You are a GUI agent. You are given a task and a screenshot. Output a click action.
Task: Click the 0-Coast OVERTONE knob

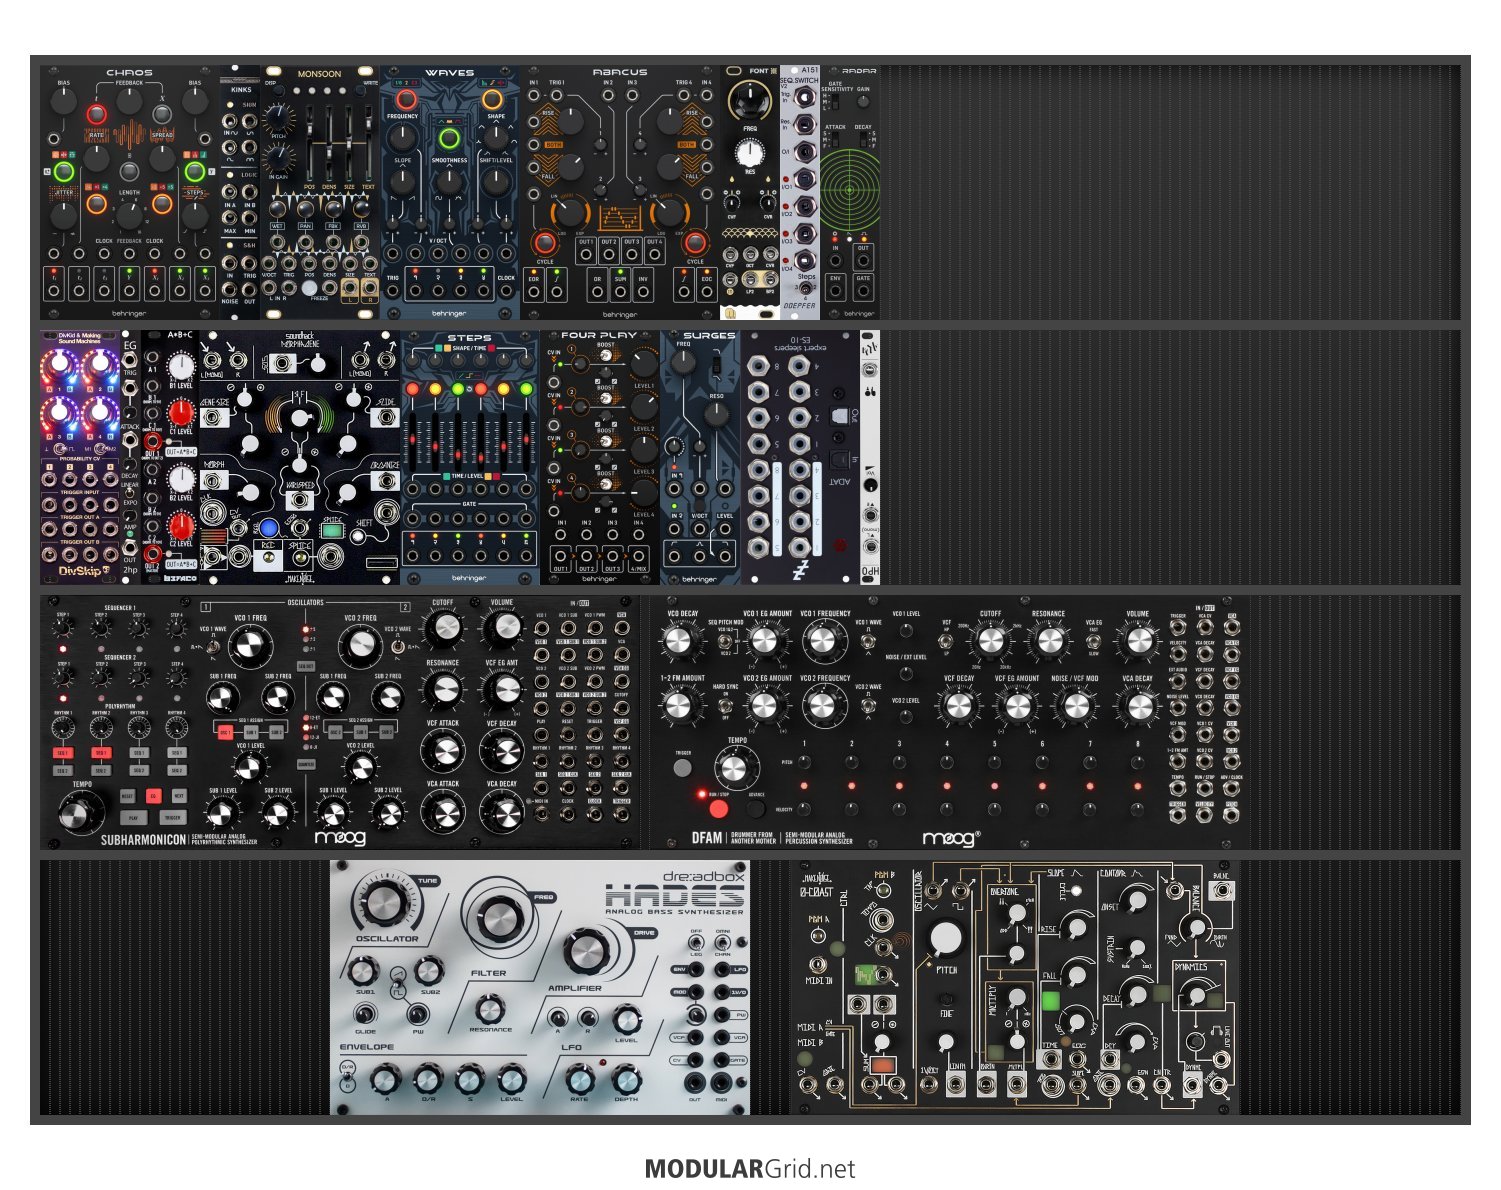1016,913
